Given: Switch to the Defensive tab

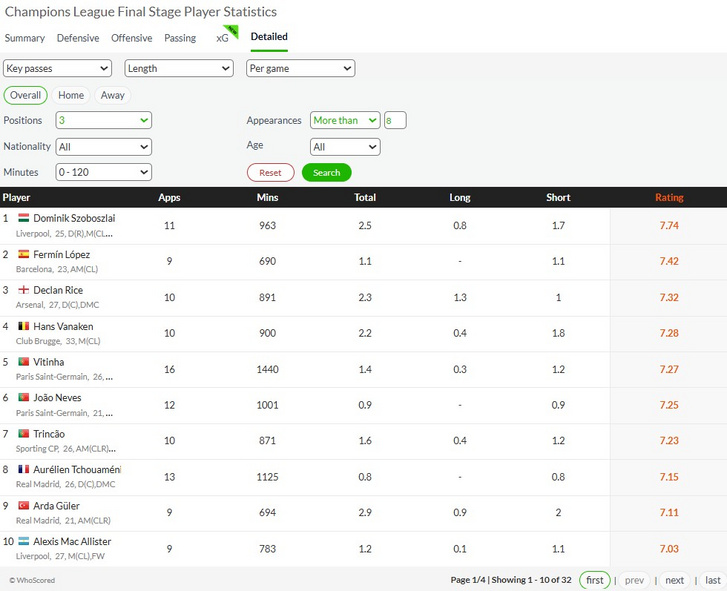Looking at the screenshot, I should pyautogui.click(x=78, y=38).
